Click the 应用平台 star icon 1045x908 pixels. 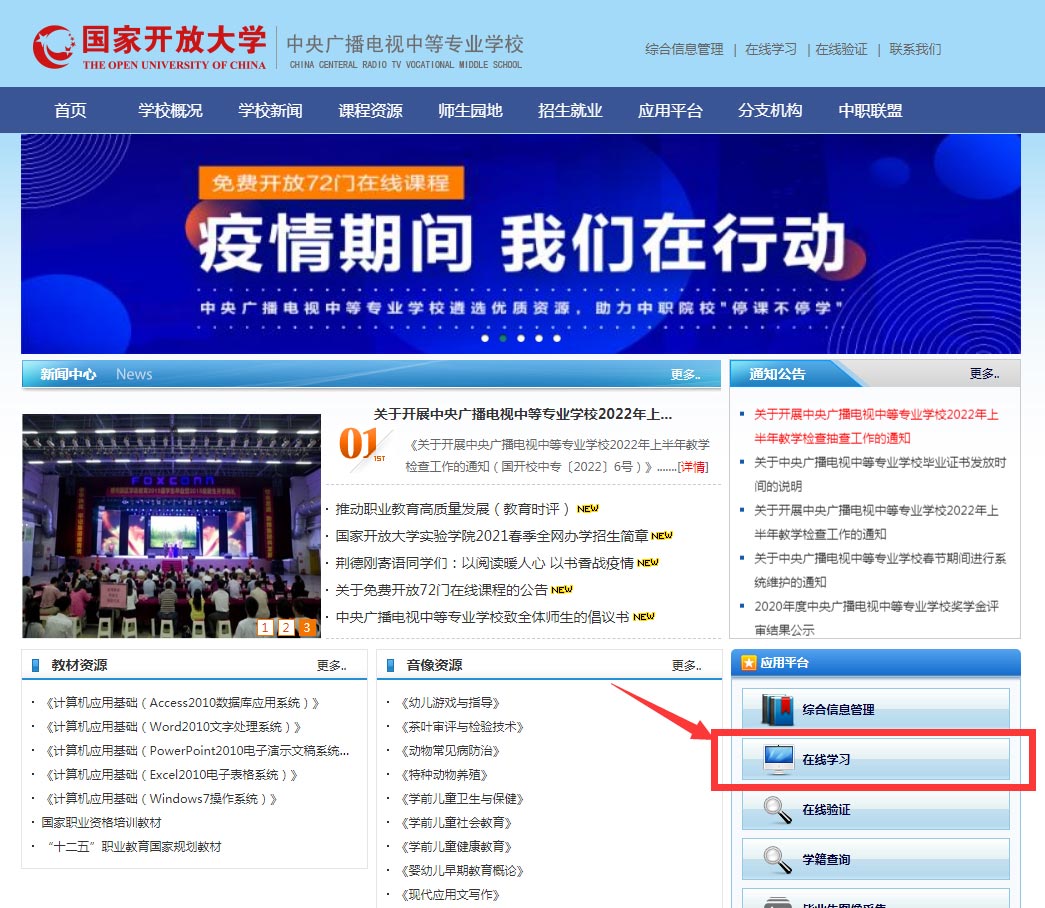pyautogui.click(x=749, y=662)
